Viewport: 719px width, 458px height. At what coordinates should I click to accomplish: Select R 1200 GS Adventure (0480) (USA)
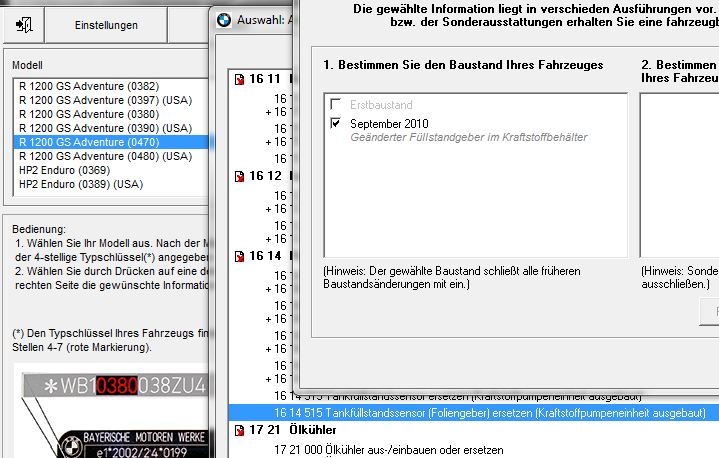(104, 157)
